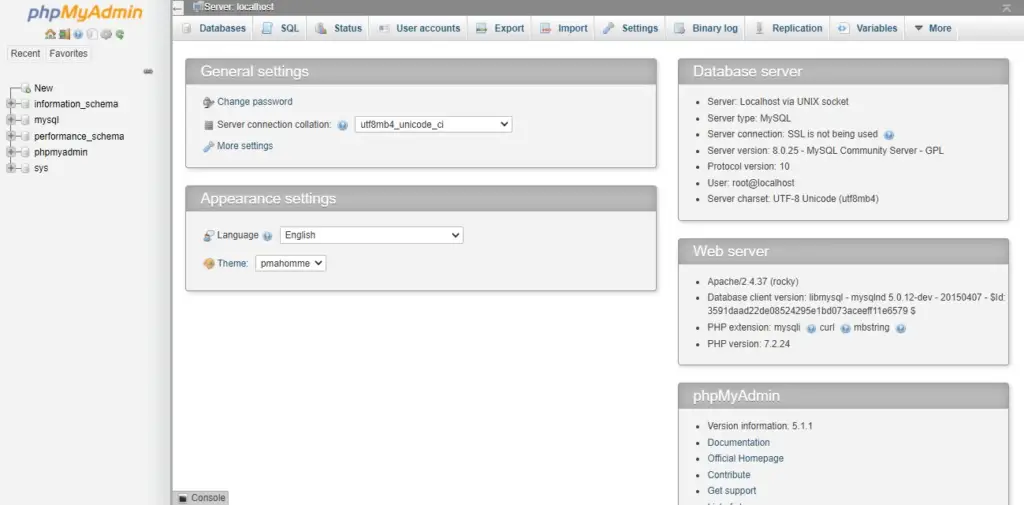
Task: Show Recent tables list
Action: tap(25, 54)
